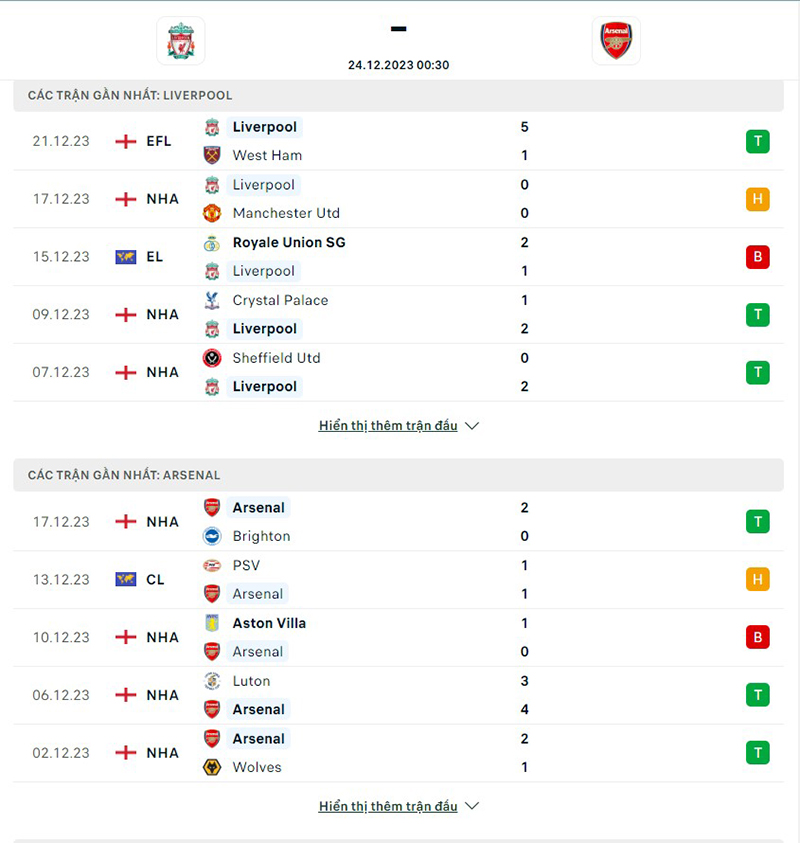
Task: Click the match date 24.12.2023
Action: tap(398, 65)
